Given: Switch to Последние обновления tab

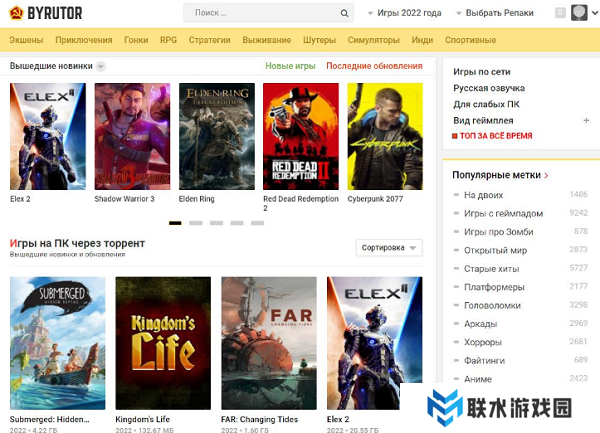Looking at the screenshot, I should coord(374,66).
